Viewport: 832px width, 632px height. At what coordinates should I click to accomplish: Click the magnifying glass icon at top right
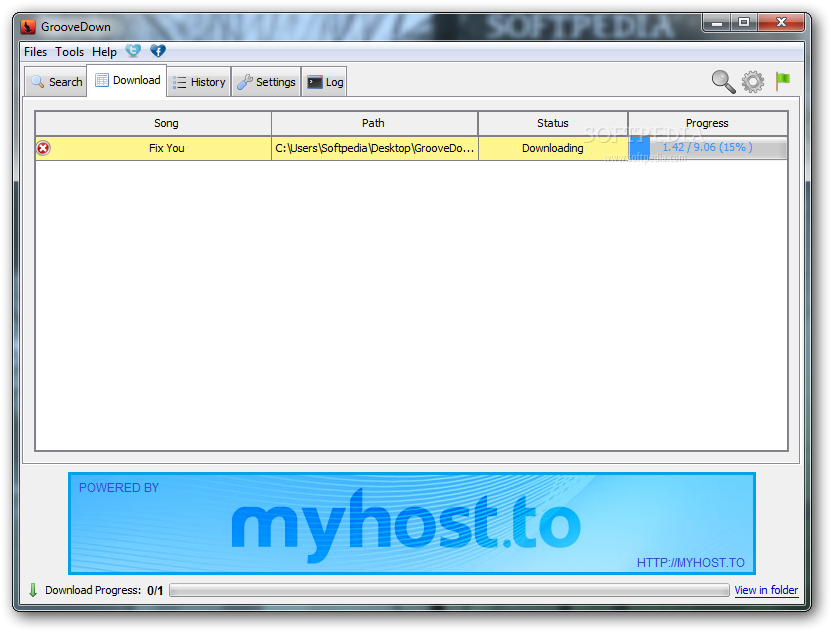pos(723,82)
